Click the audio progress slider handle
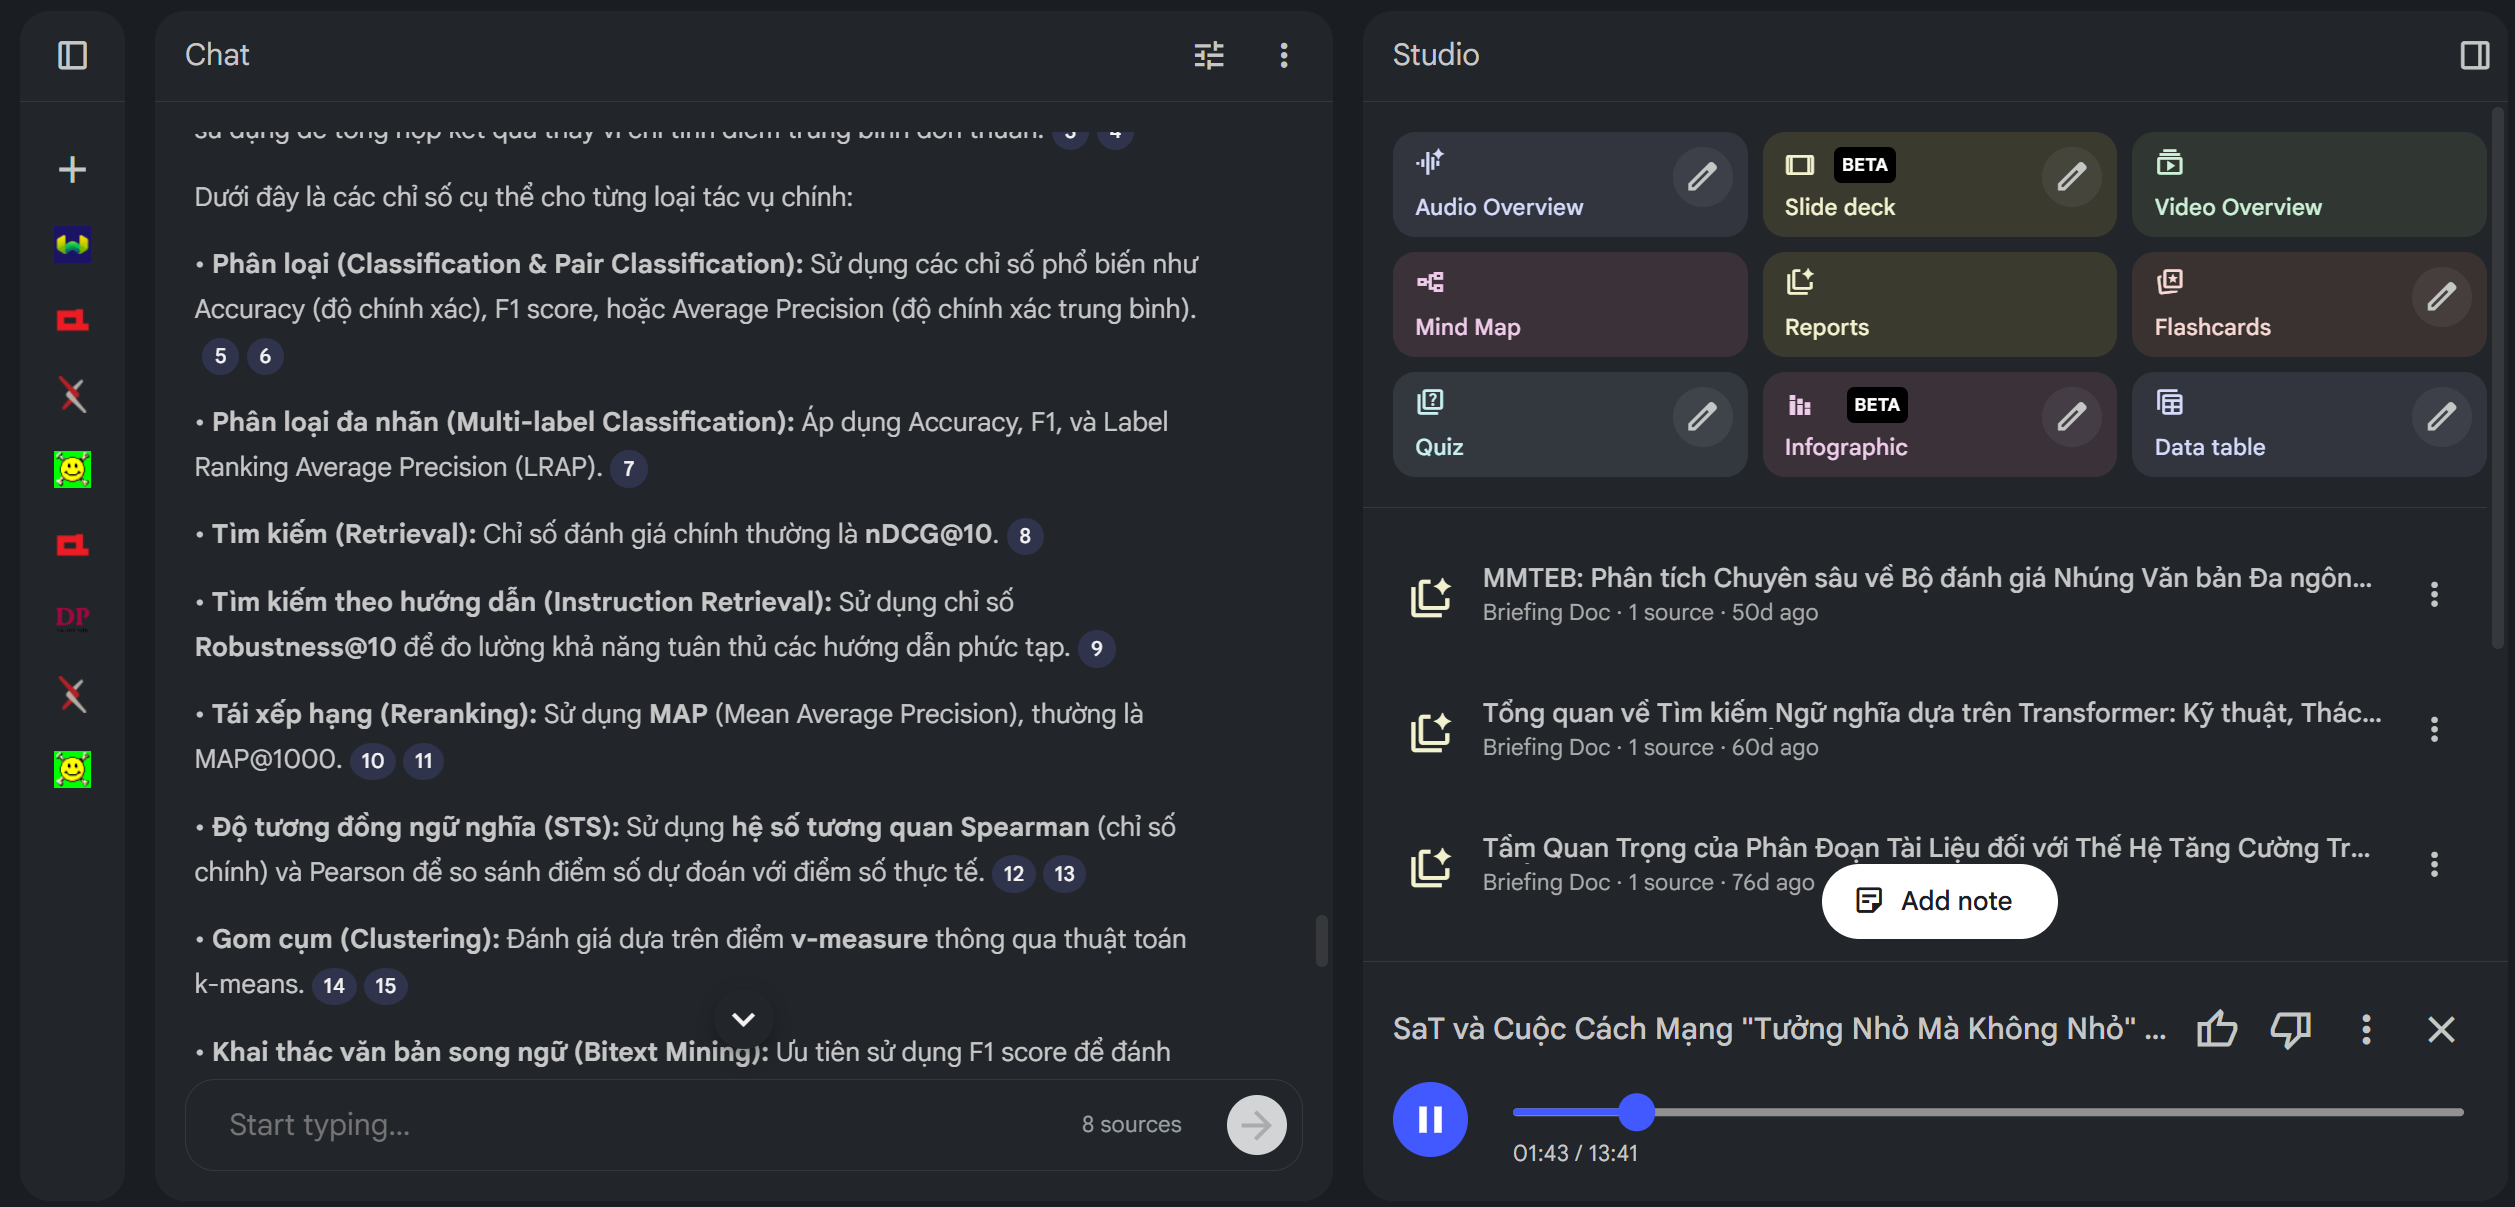The height and width of the screenshot is (1207, 2515). click(1636, 1112)
